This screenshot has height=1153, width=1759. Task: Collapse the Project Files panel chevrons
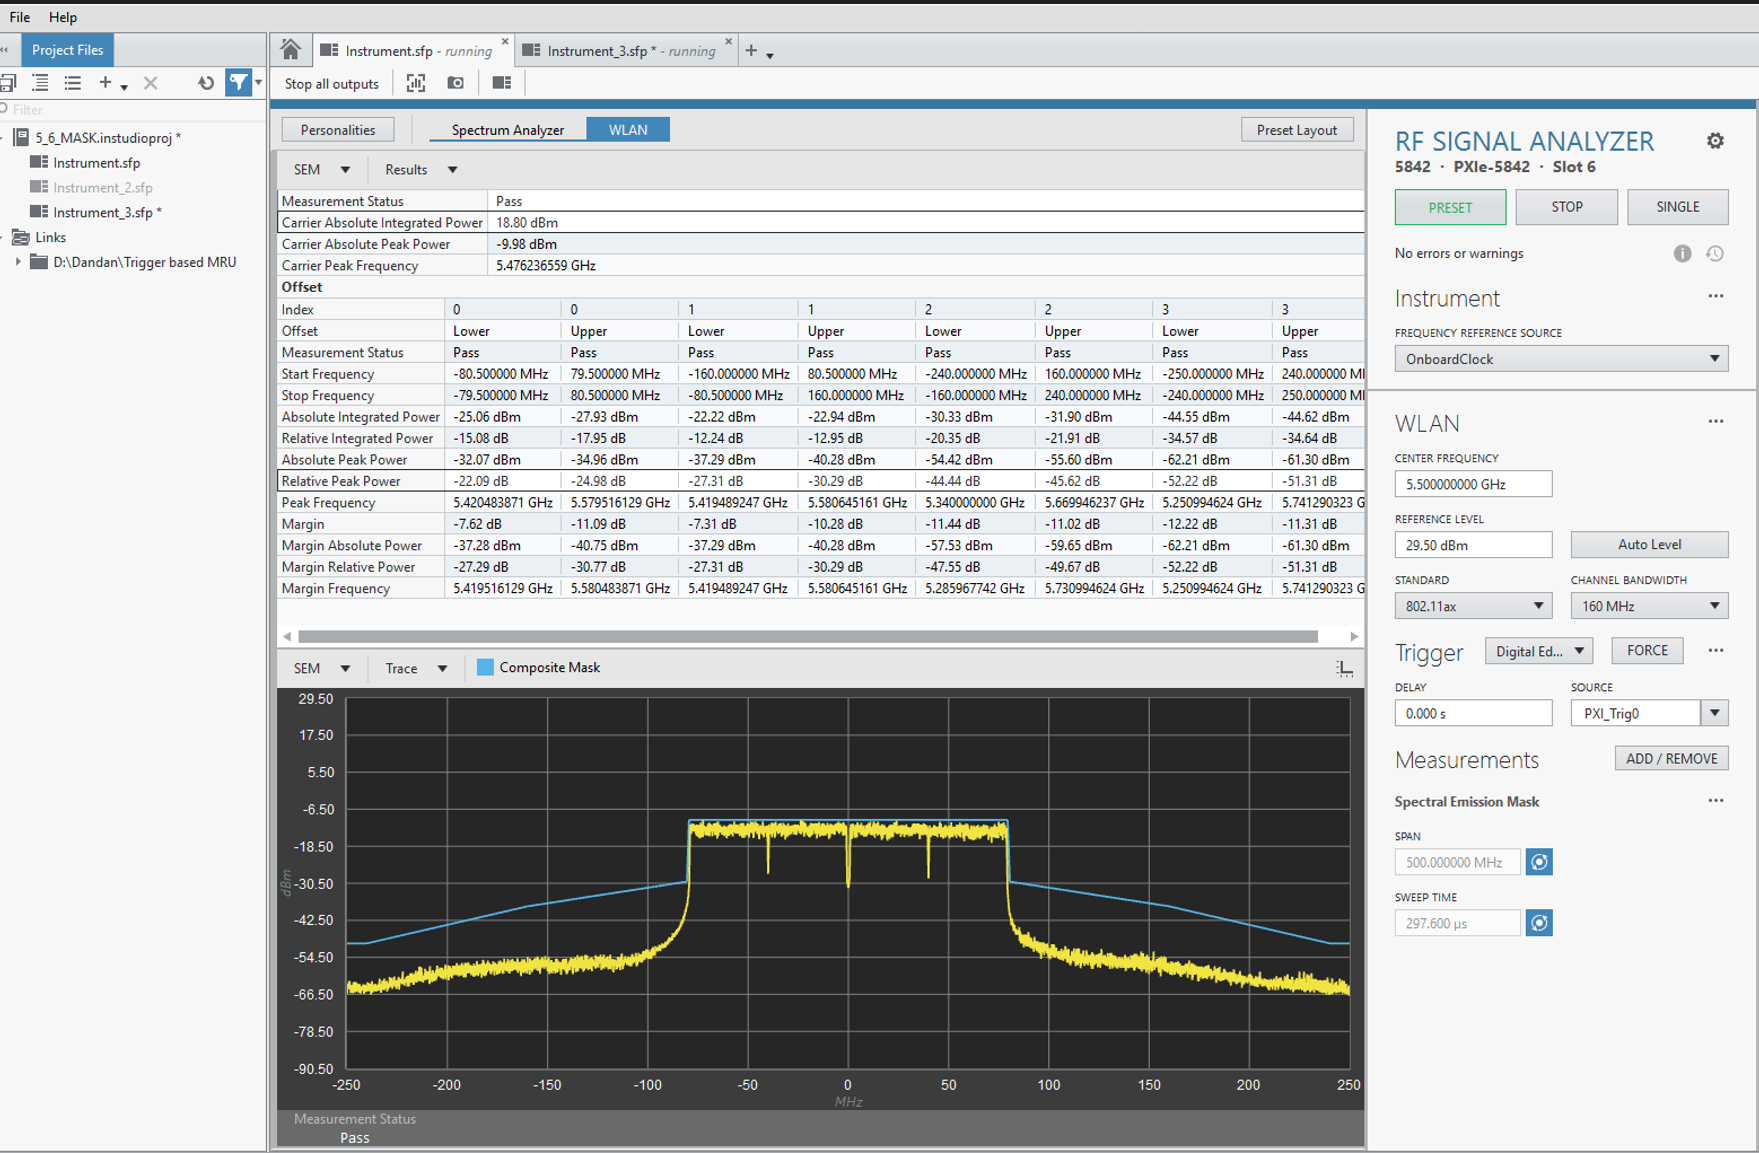click(5, 50)
